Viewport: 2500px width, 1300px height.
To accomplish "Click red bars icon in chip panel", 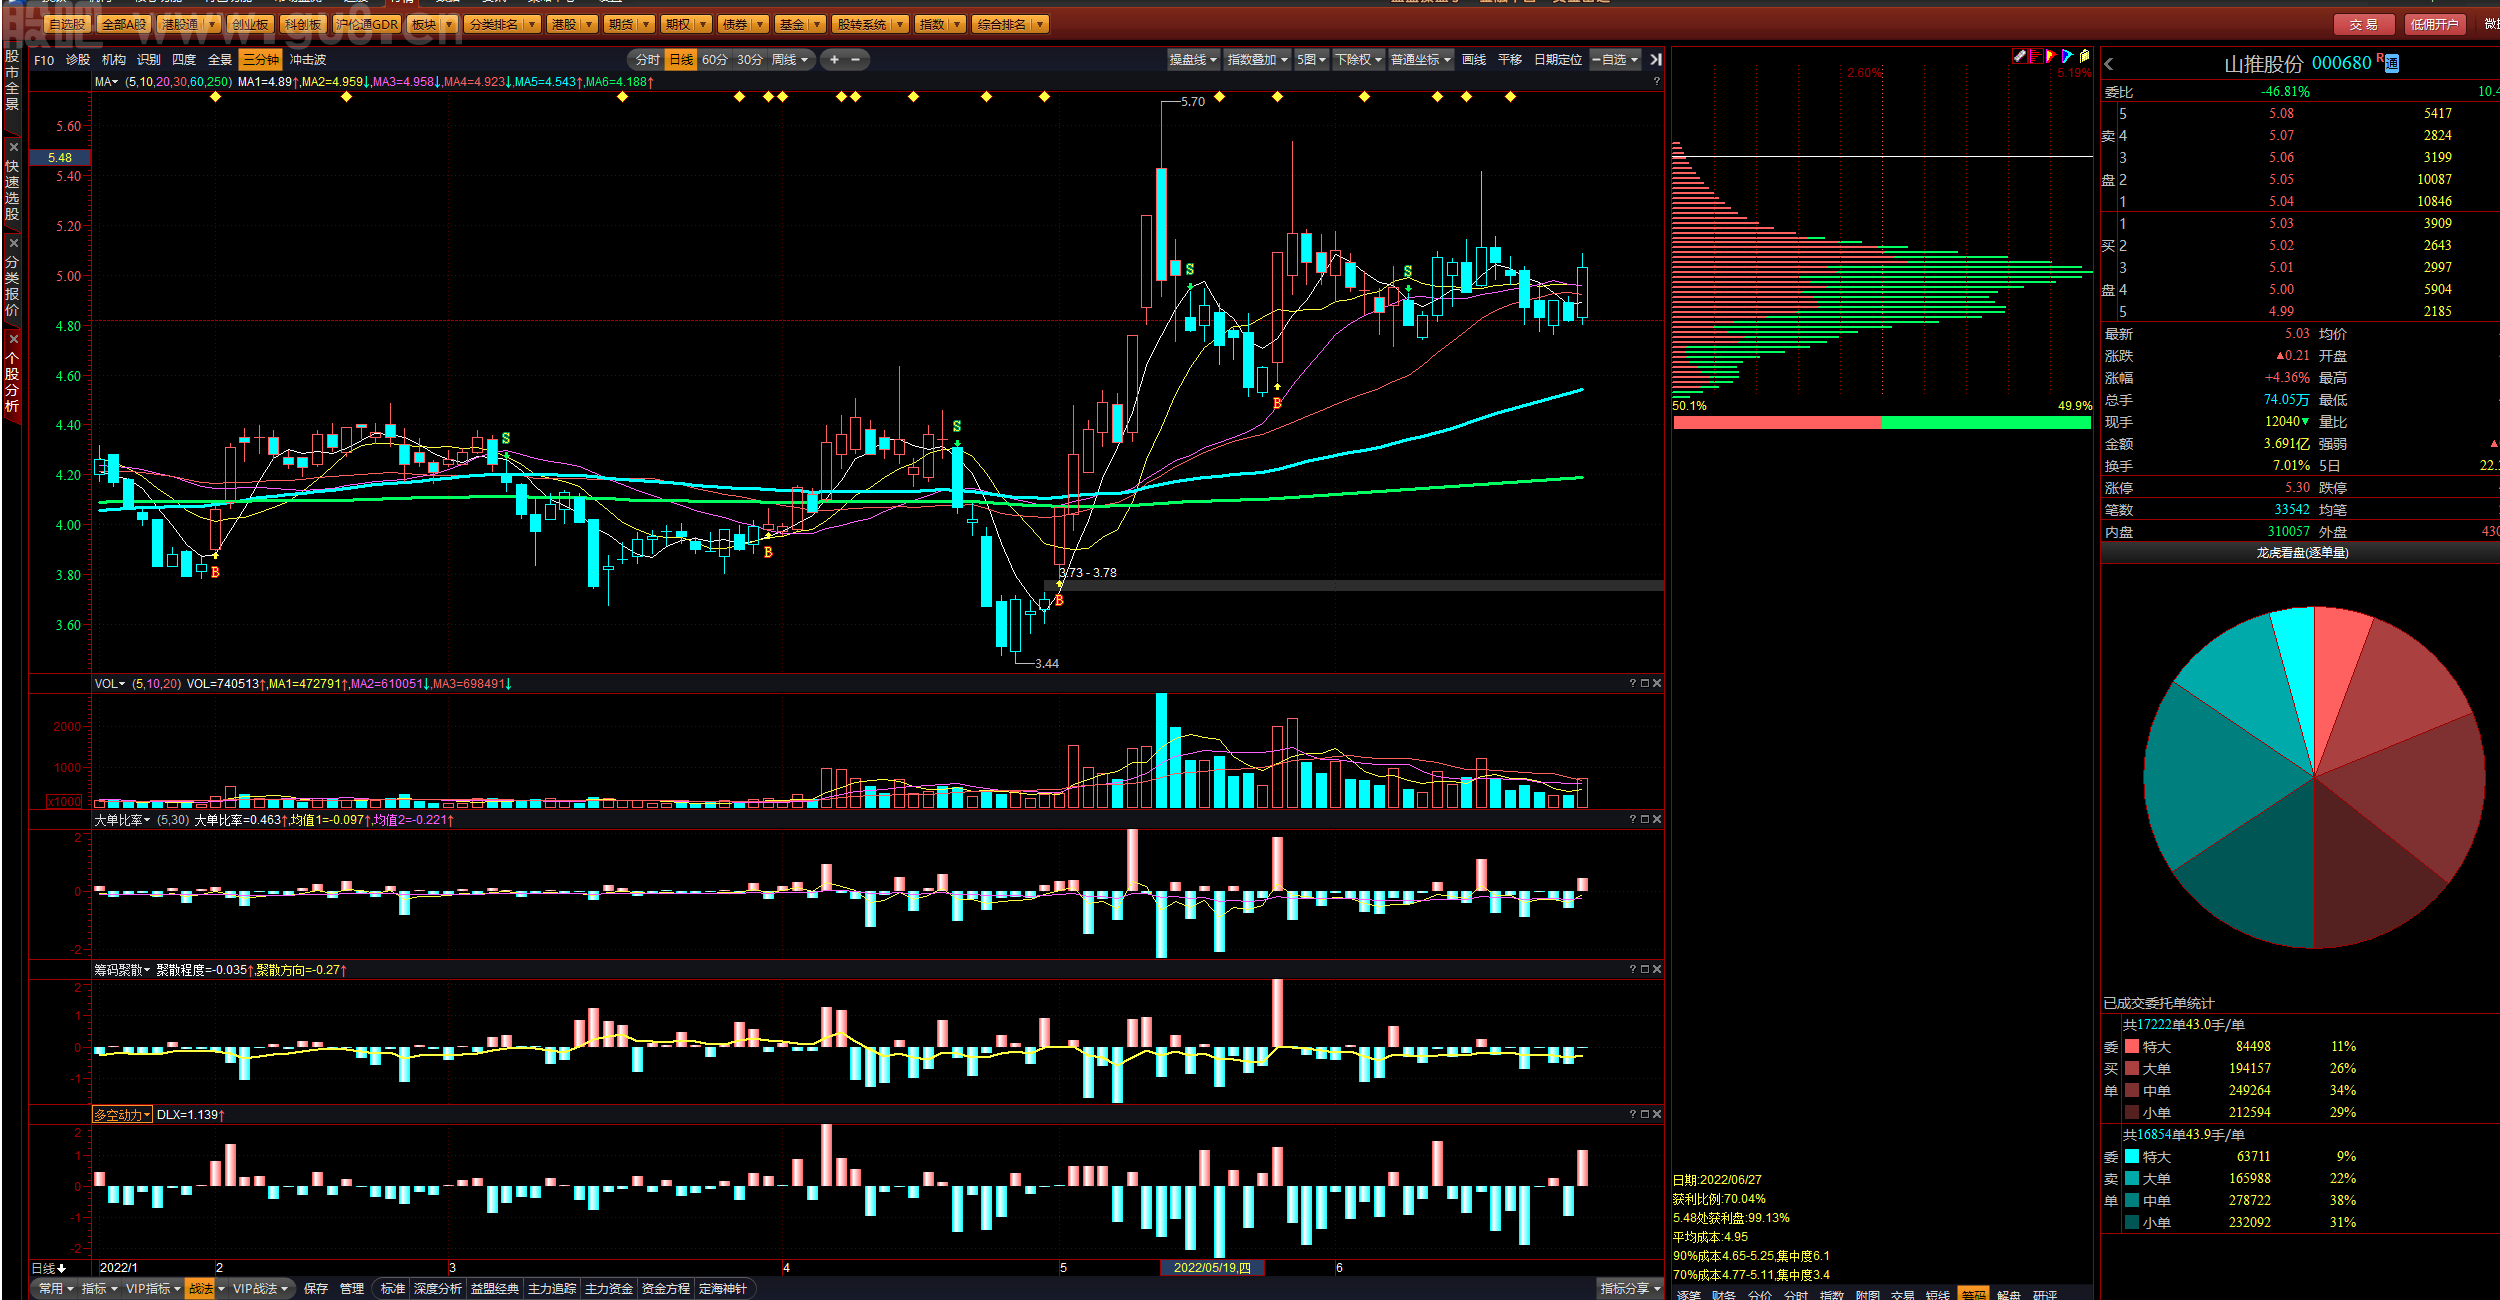I will (x=2035, y=57).
